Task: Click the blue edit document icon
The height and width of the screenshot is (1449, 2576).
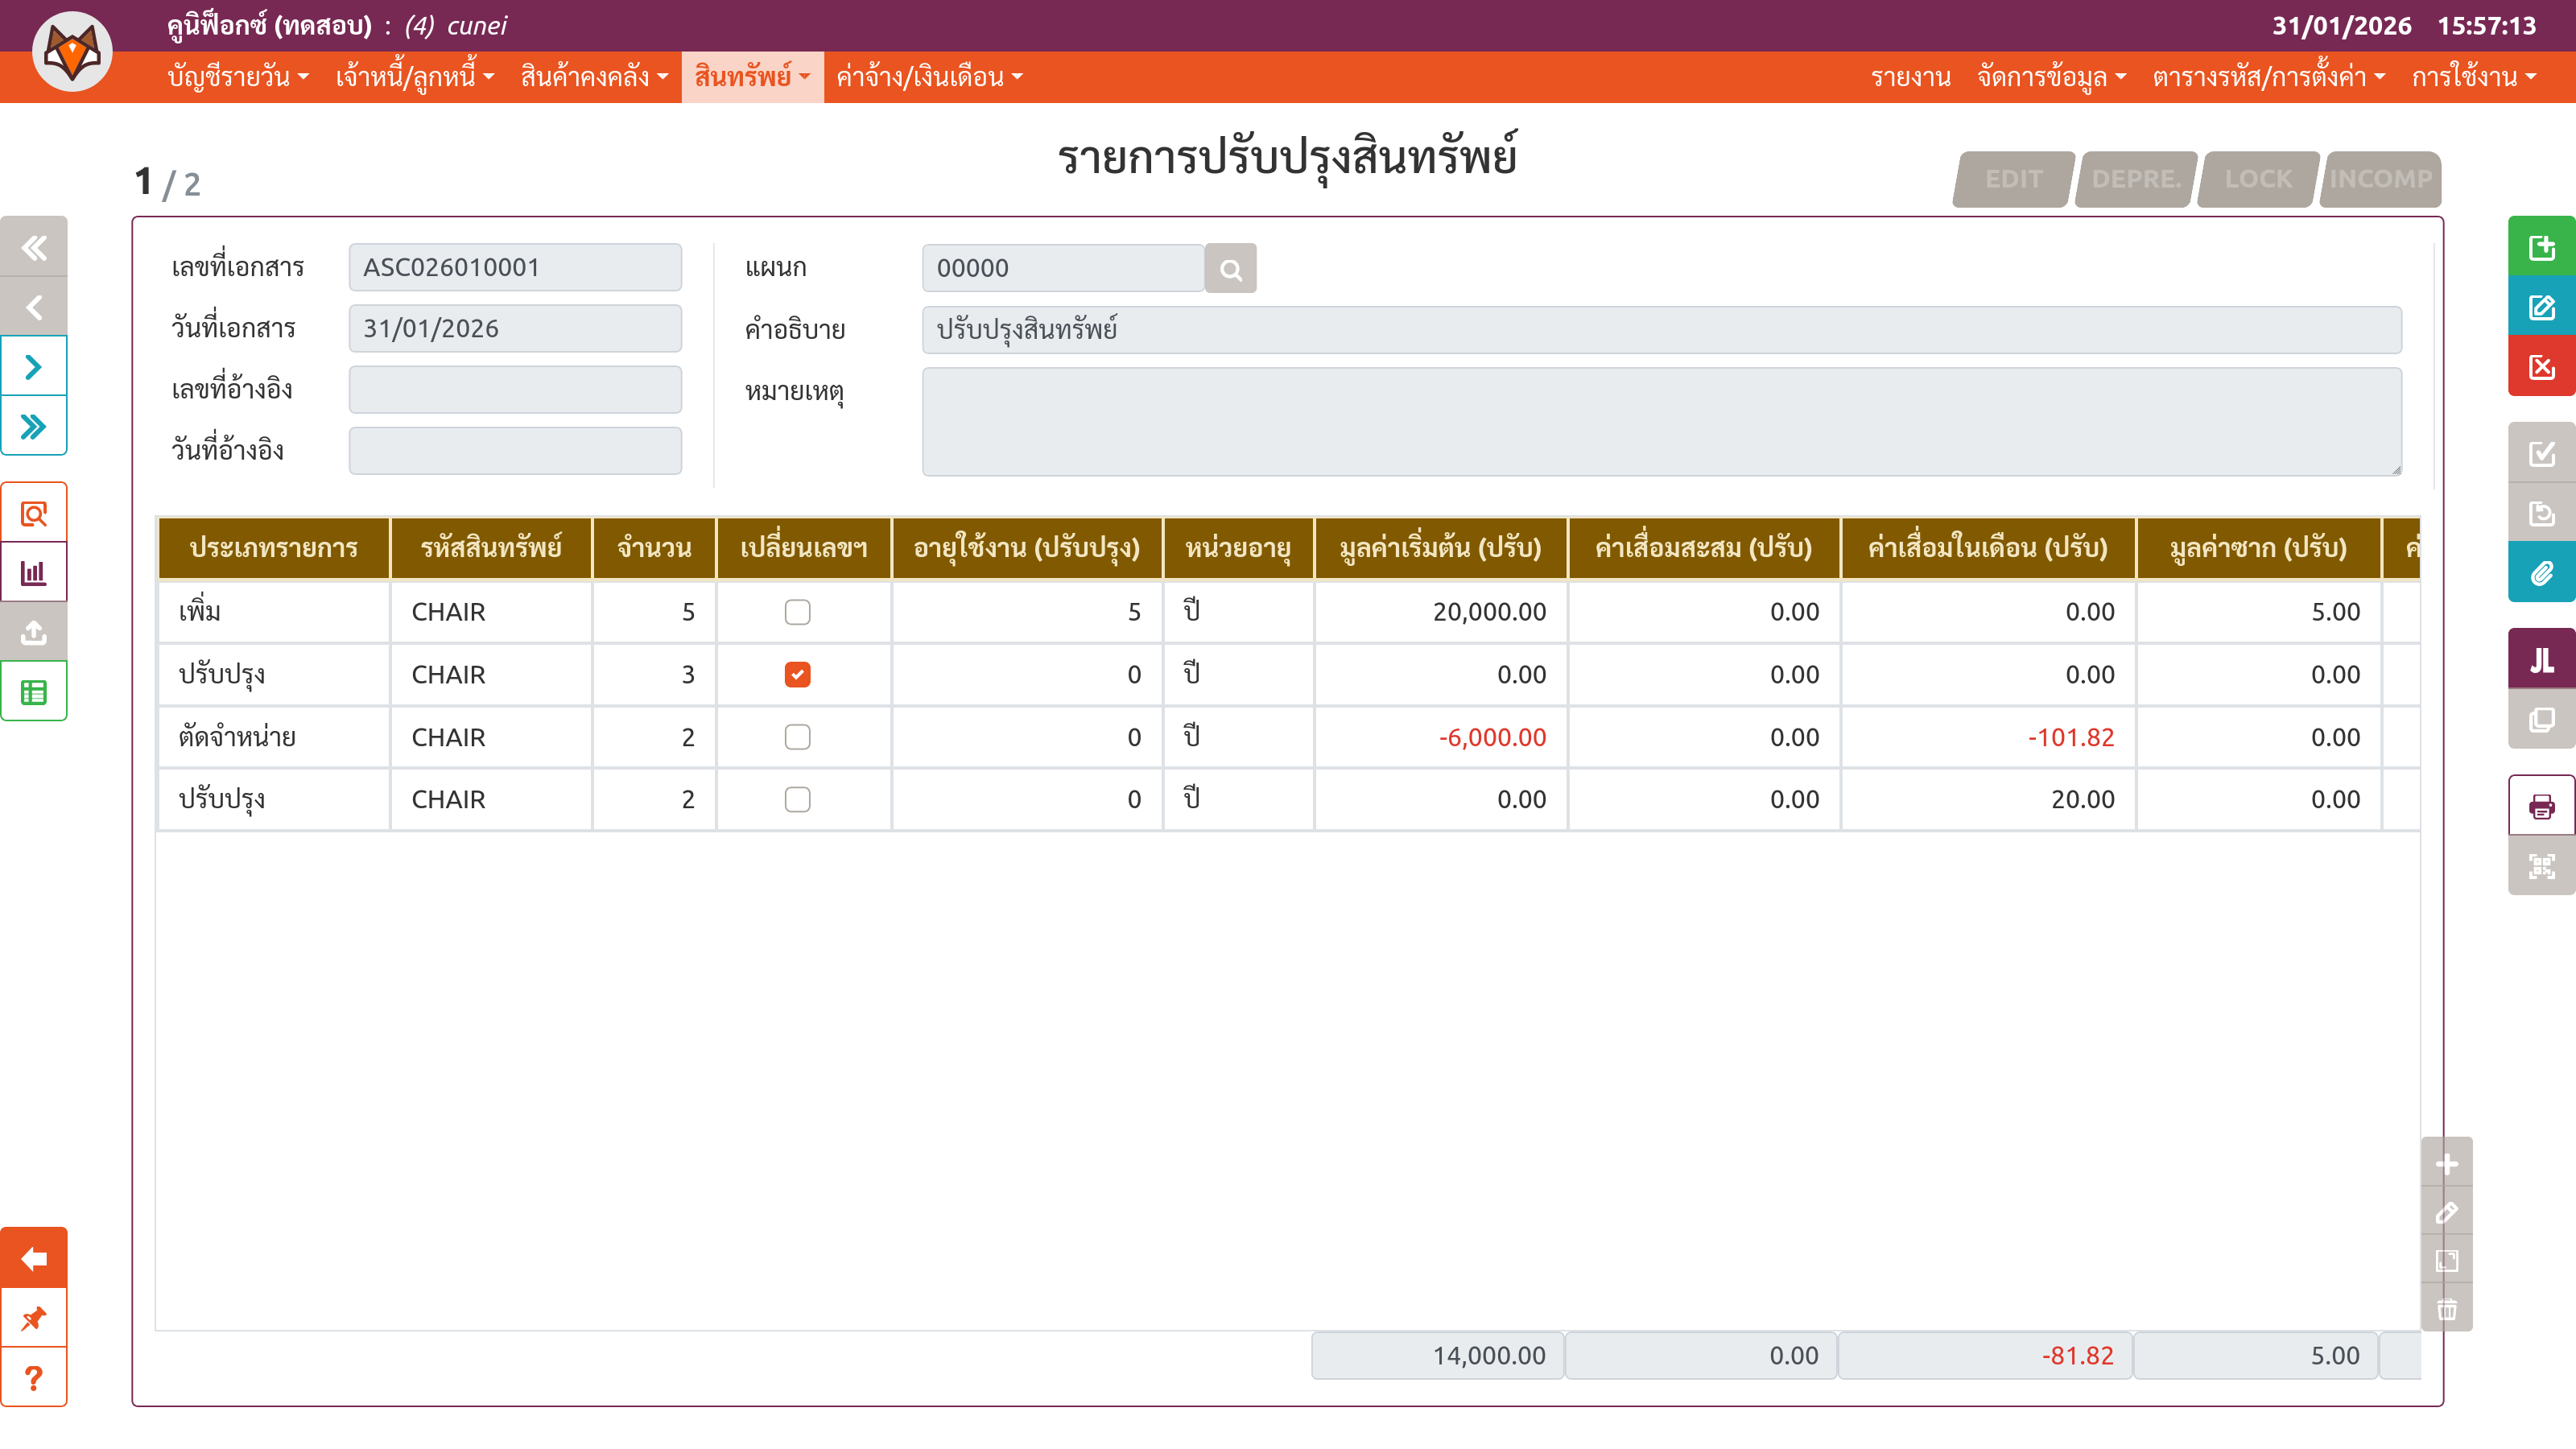Action: coord(2541,307)
